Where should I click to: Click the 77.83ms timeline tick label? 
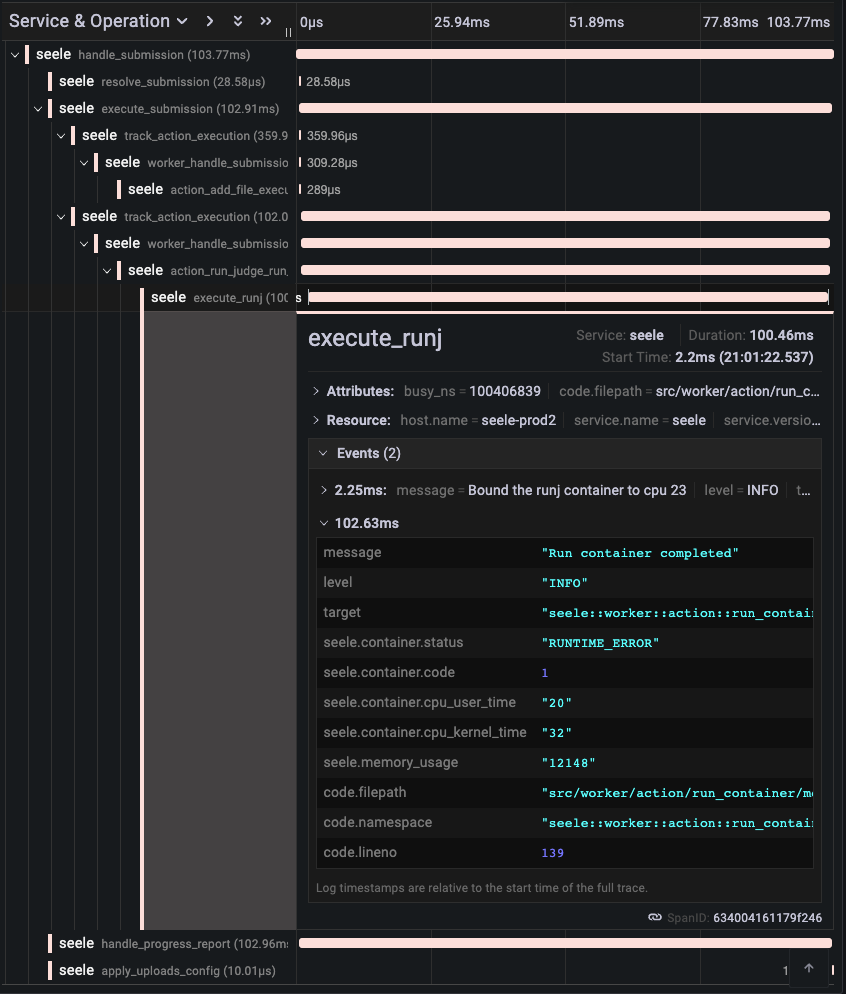pos(731,22)
